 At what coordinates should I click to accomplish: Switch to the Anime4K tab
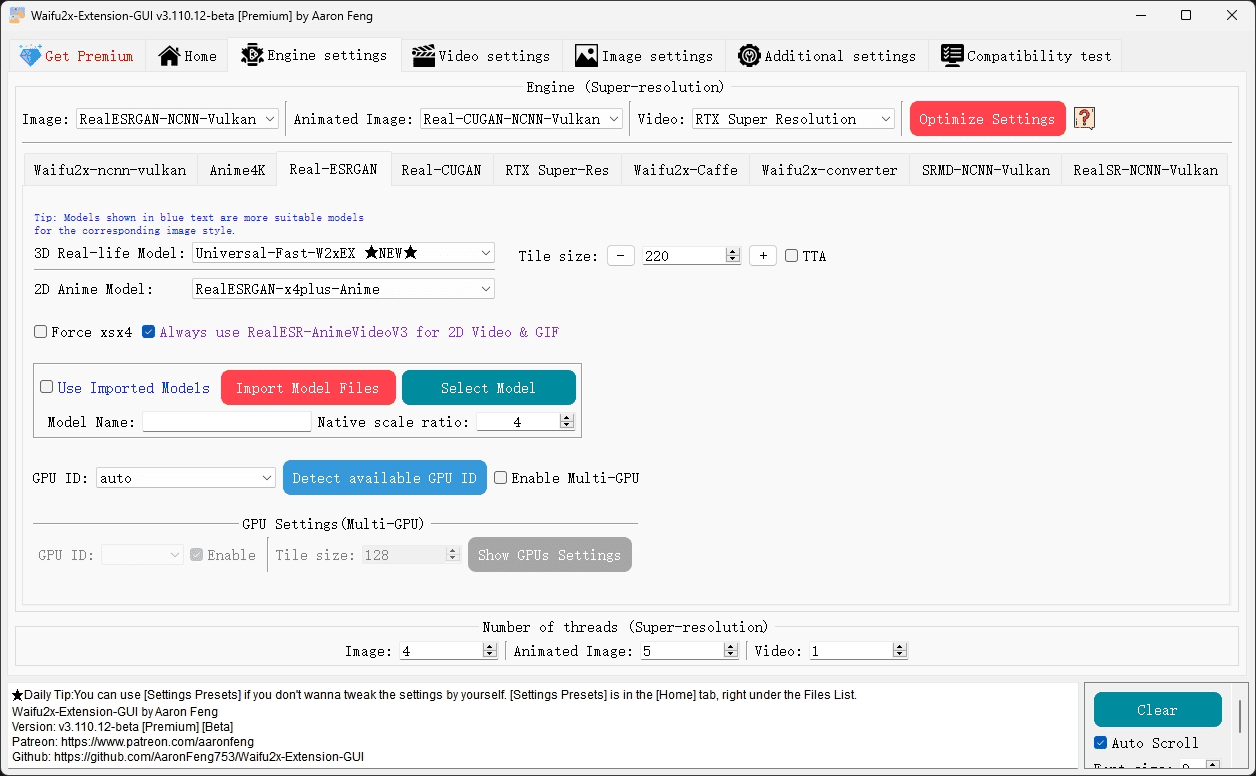tap(237, 170)
